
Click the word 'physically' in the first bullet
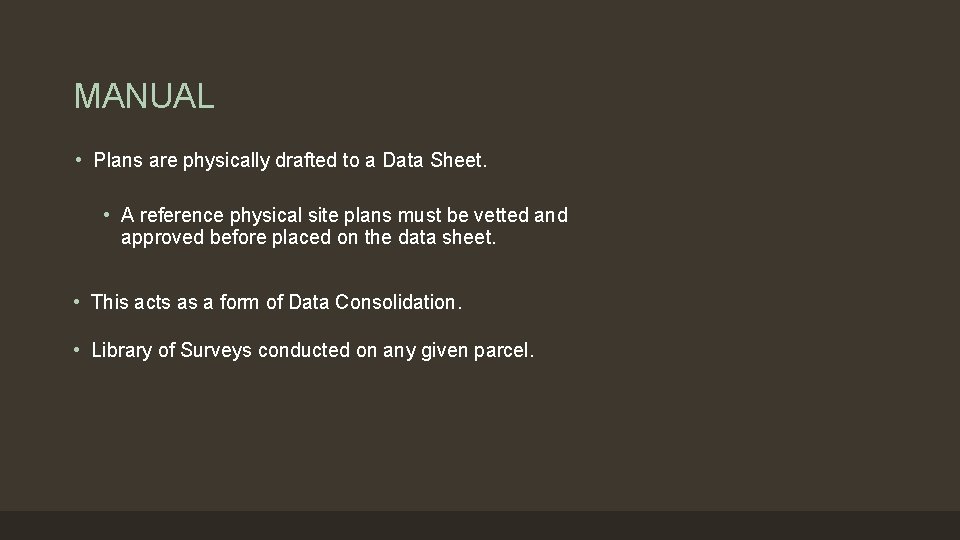pyautogui.click(x=225, y=160)
